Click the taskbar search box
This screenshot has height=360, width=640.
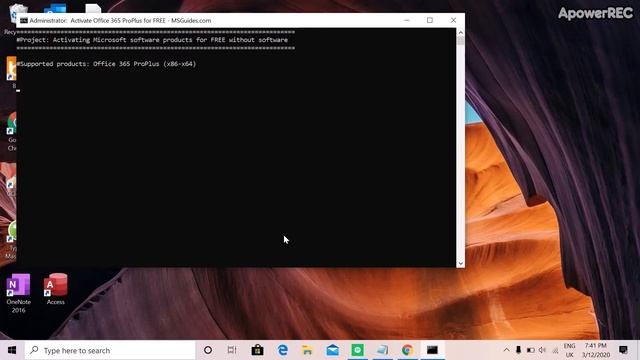coord(110,350)
